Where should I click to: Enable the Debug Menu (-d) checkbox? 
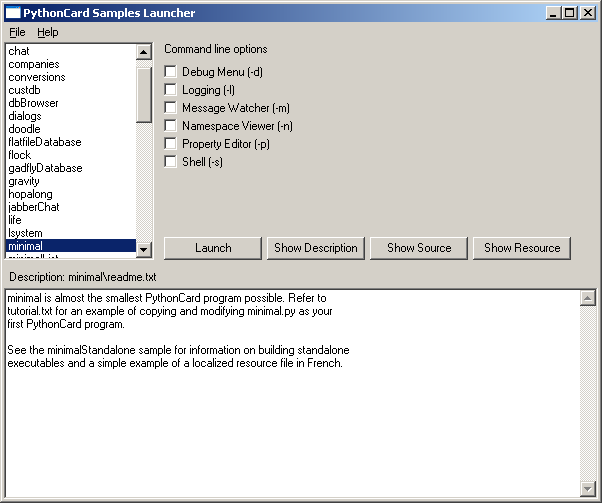pos(170,72)
